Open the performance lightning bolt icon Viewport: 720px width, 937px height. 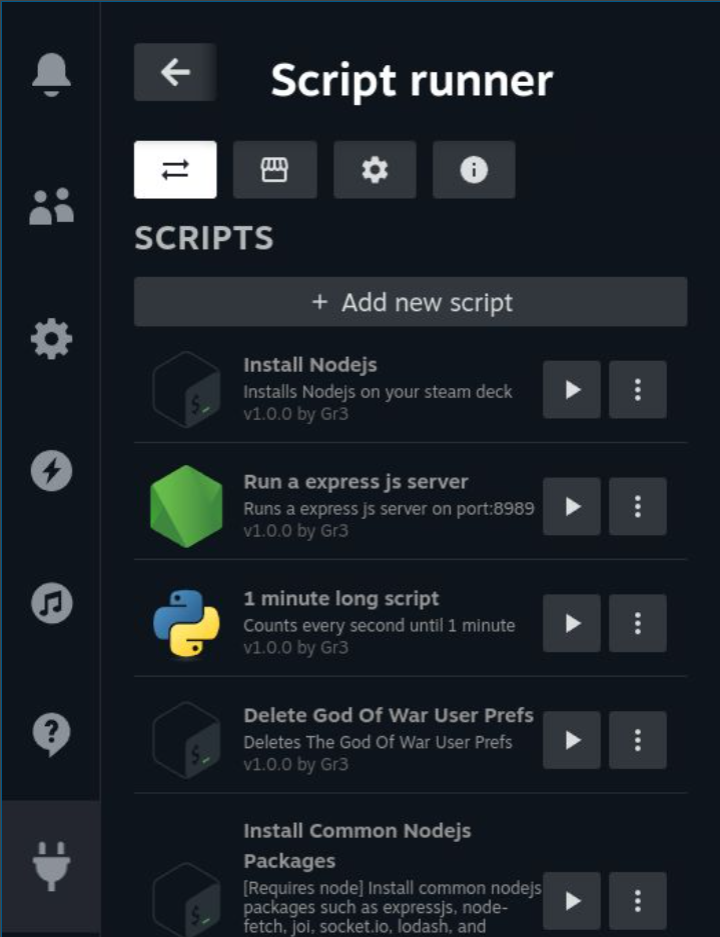51,471
